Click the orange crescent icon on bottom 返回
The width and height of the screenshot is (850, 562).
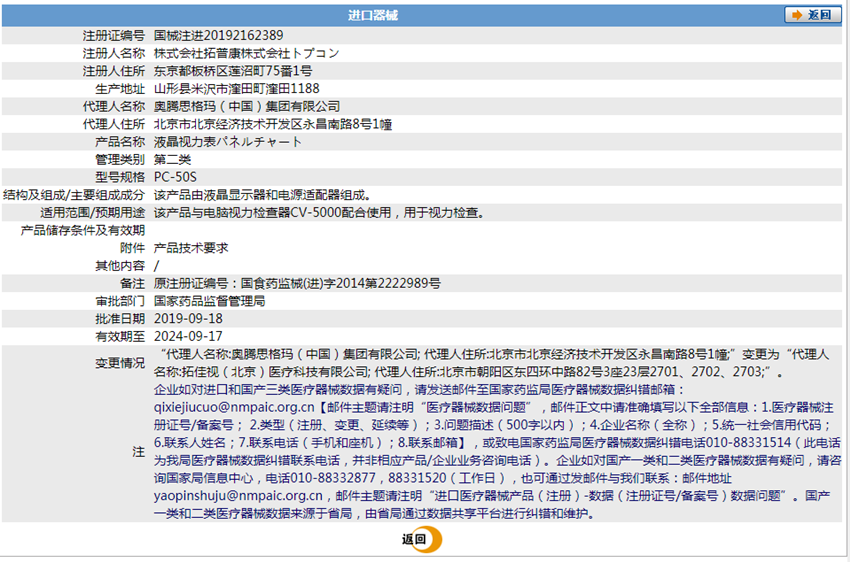point(432,539)
